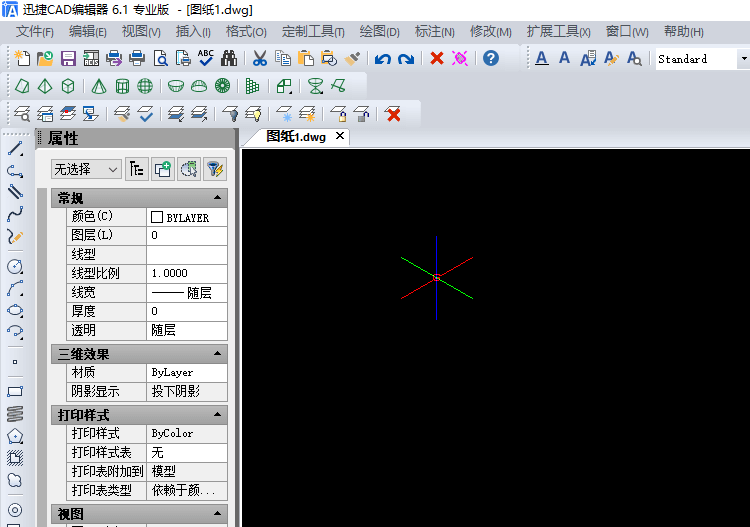The image size is (750, 527).
Task: Activate the match properties brush
Action: click(x=352, y=58)
